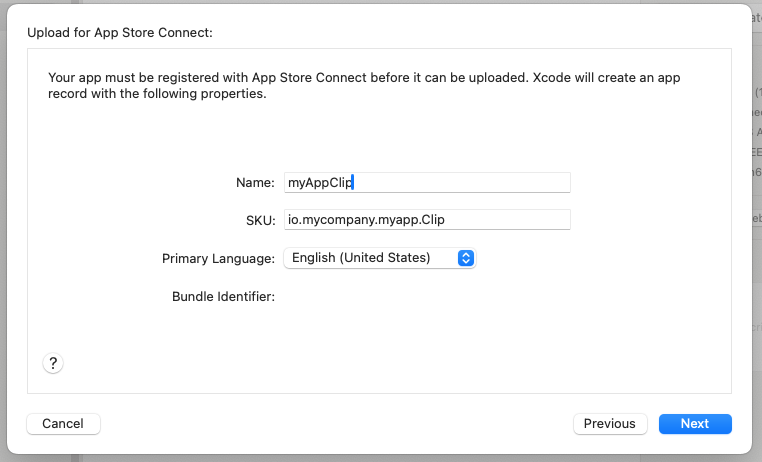Place cursor in the myAppClip text
This screenshot has height=462, width=762.
[320, 182]
